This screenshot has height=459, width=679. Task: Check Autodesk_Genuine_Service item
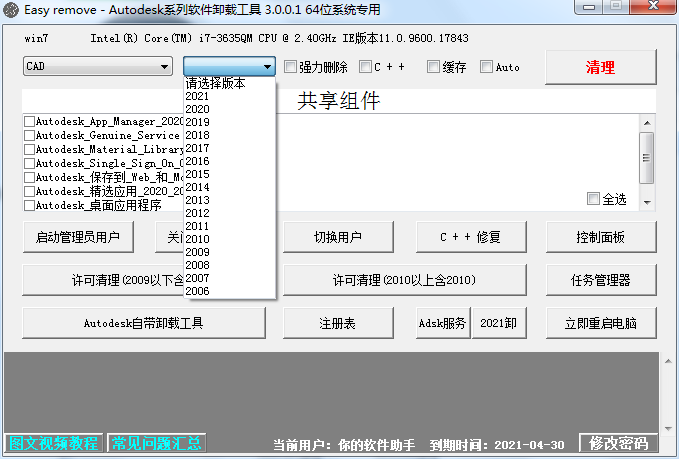pyautogui.click(x=29, y=136)
